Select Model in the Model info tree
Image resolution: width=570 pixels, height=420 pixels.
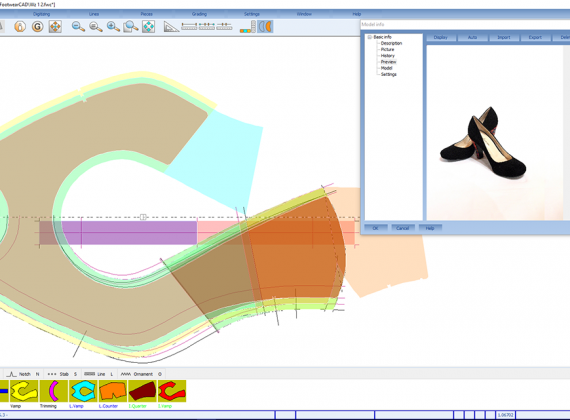tap(386, 68)
